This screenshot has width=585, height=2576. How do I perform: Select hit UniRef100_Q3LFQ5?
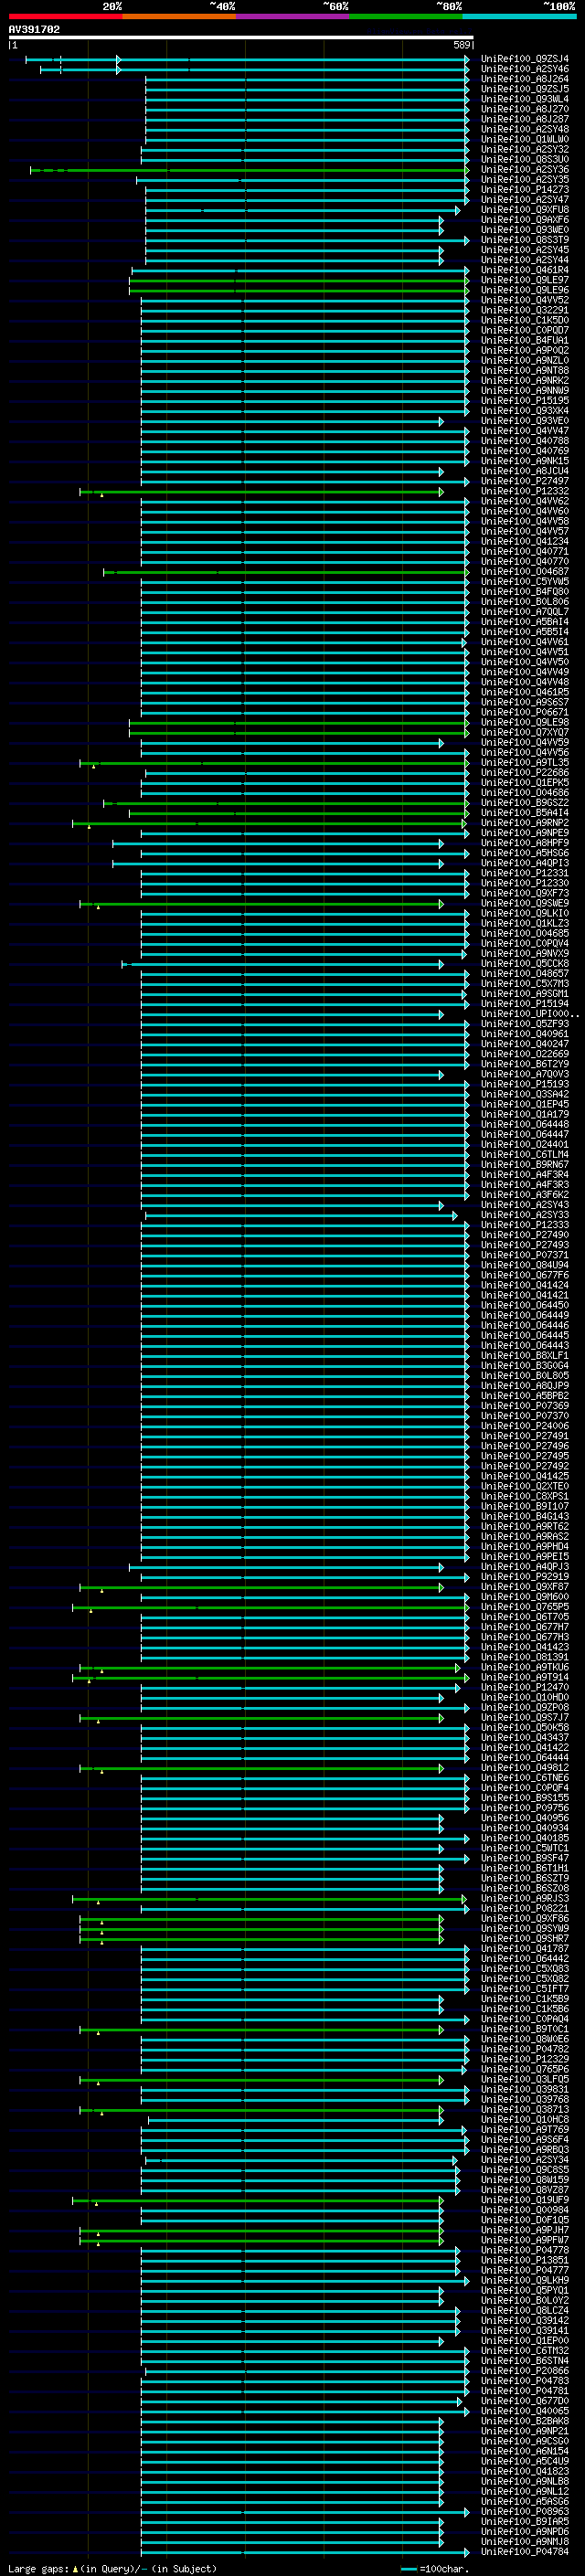click(525, 2079)
